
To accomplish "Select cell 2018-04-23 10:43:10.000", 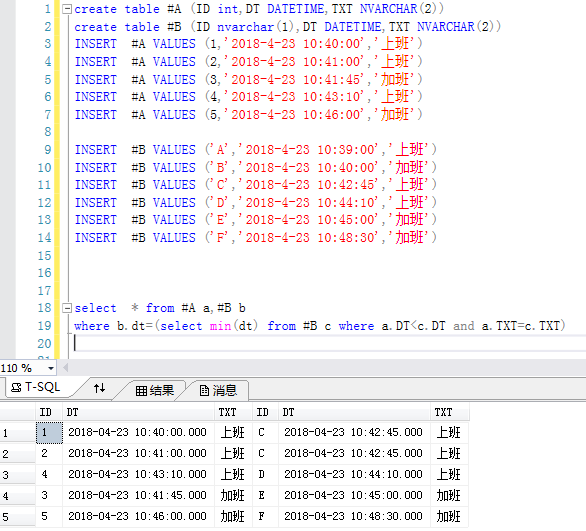I will pyautogui.click(x=139, y=475).
